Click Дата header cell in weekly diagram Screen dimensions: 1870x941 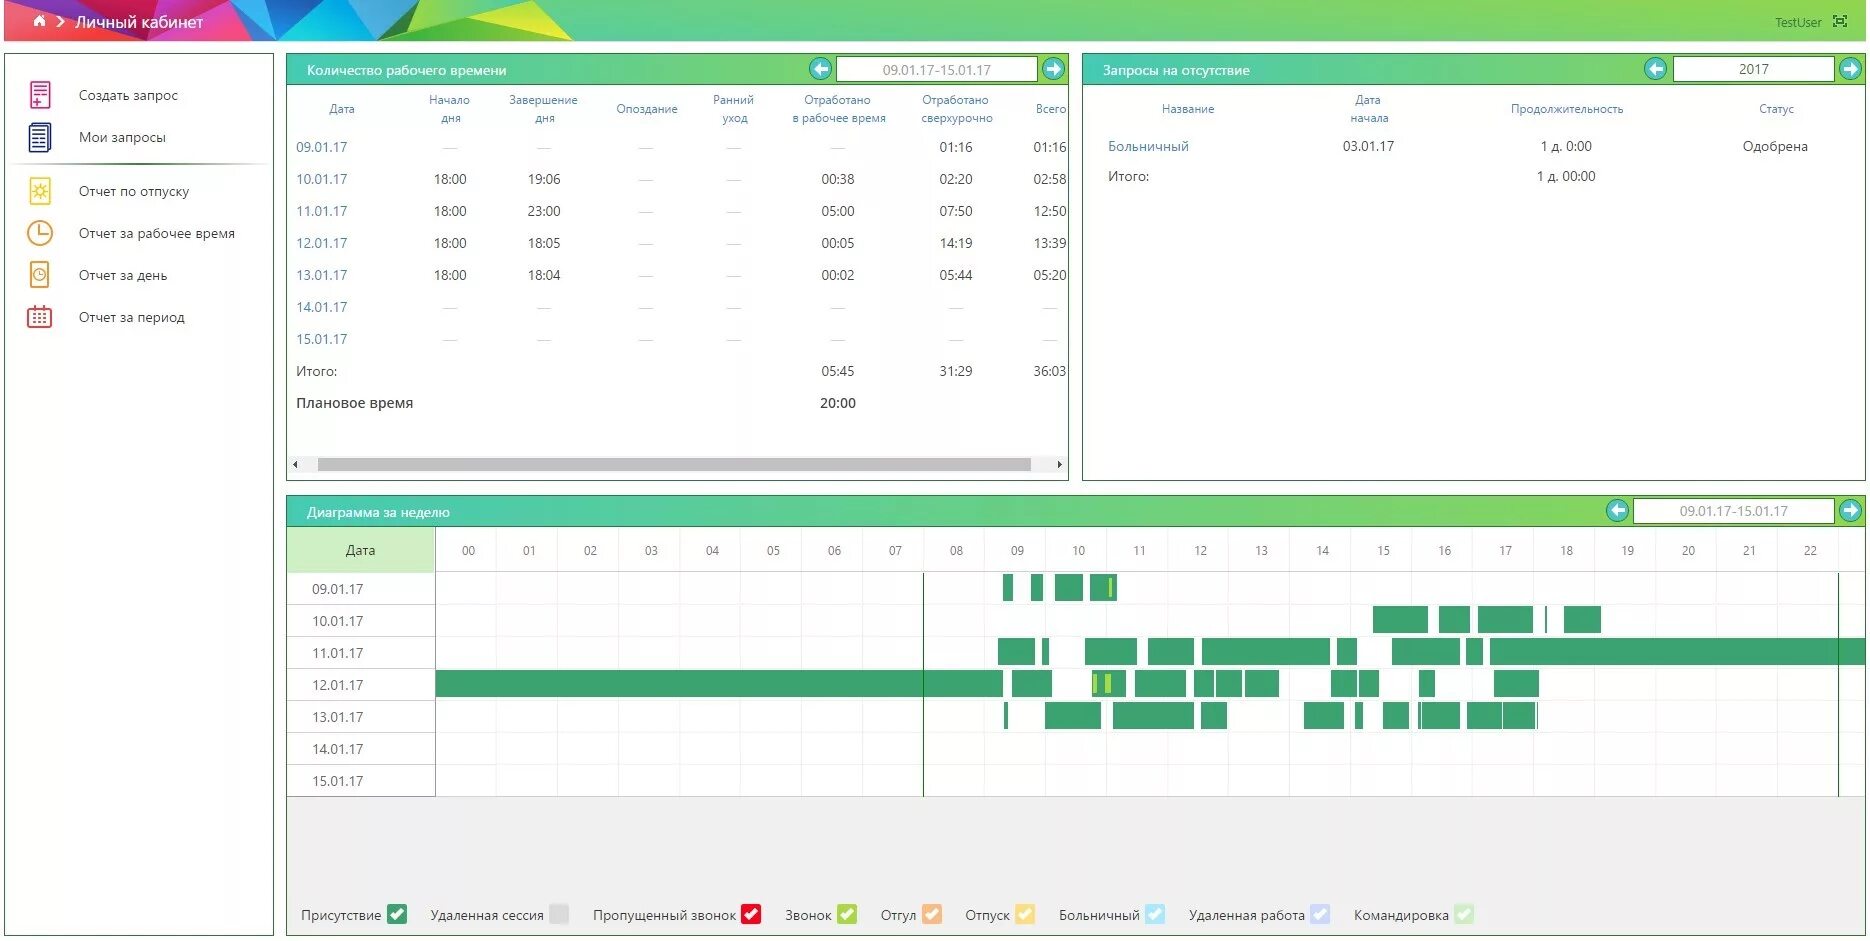[x=361, y=550]
